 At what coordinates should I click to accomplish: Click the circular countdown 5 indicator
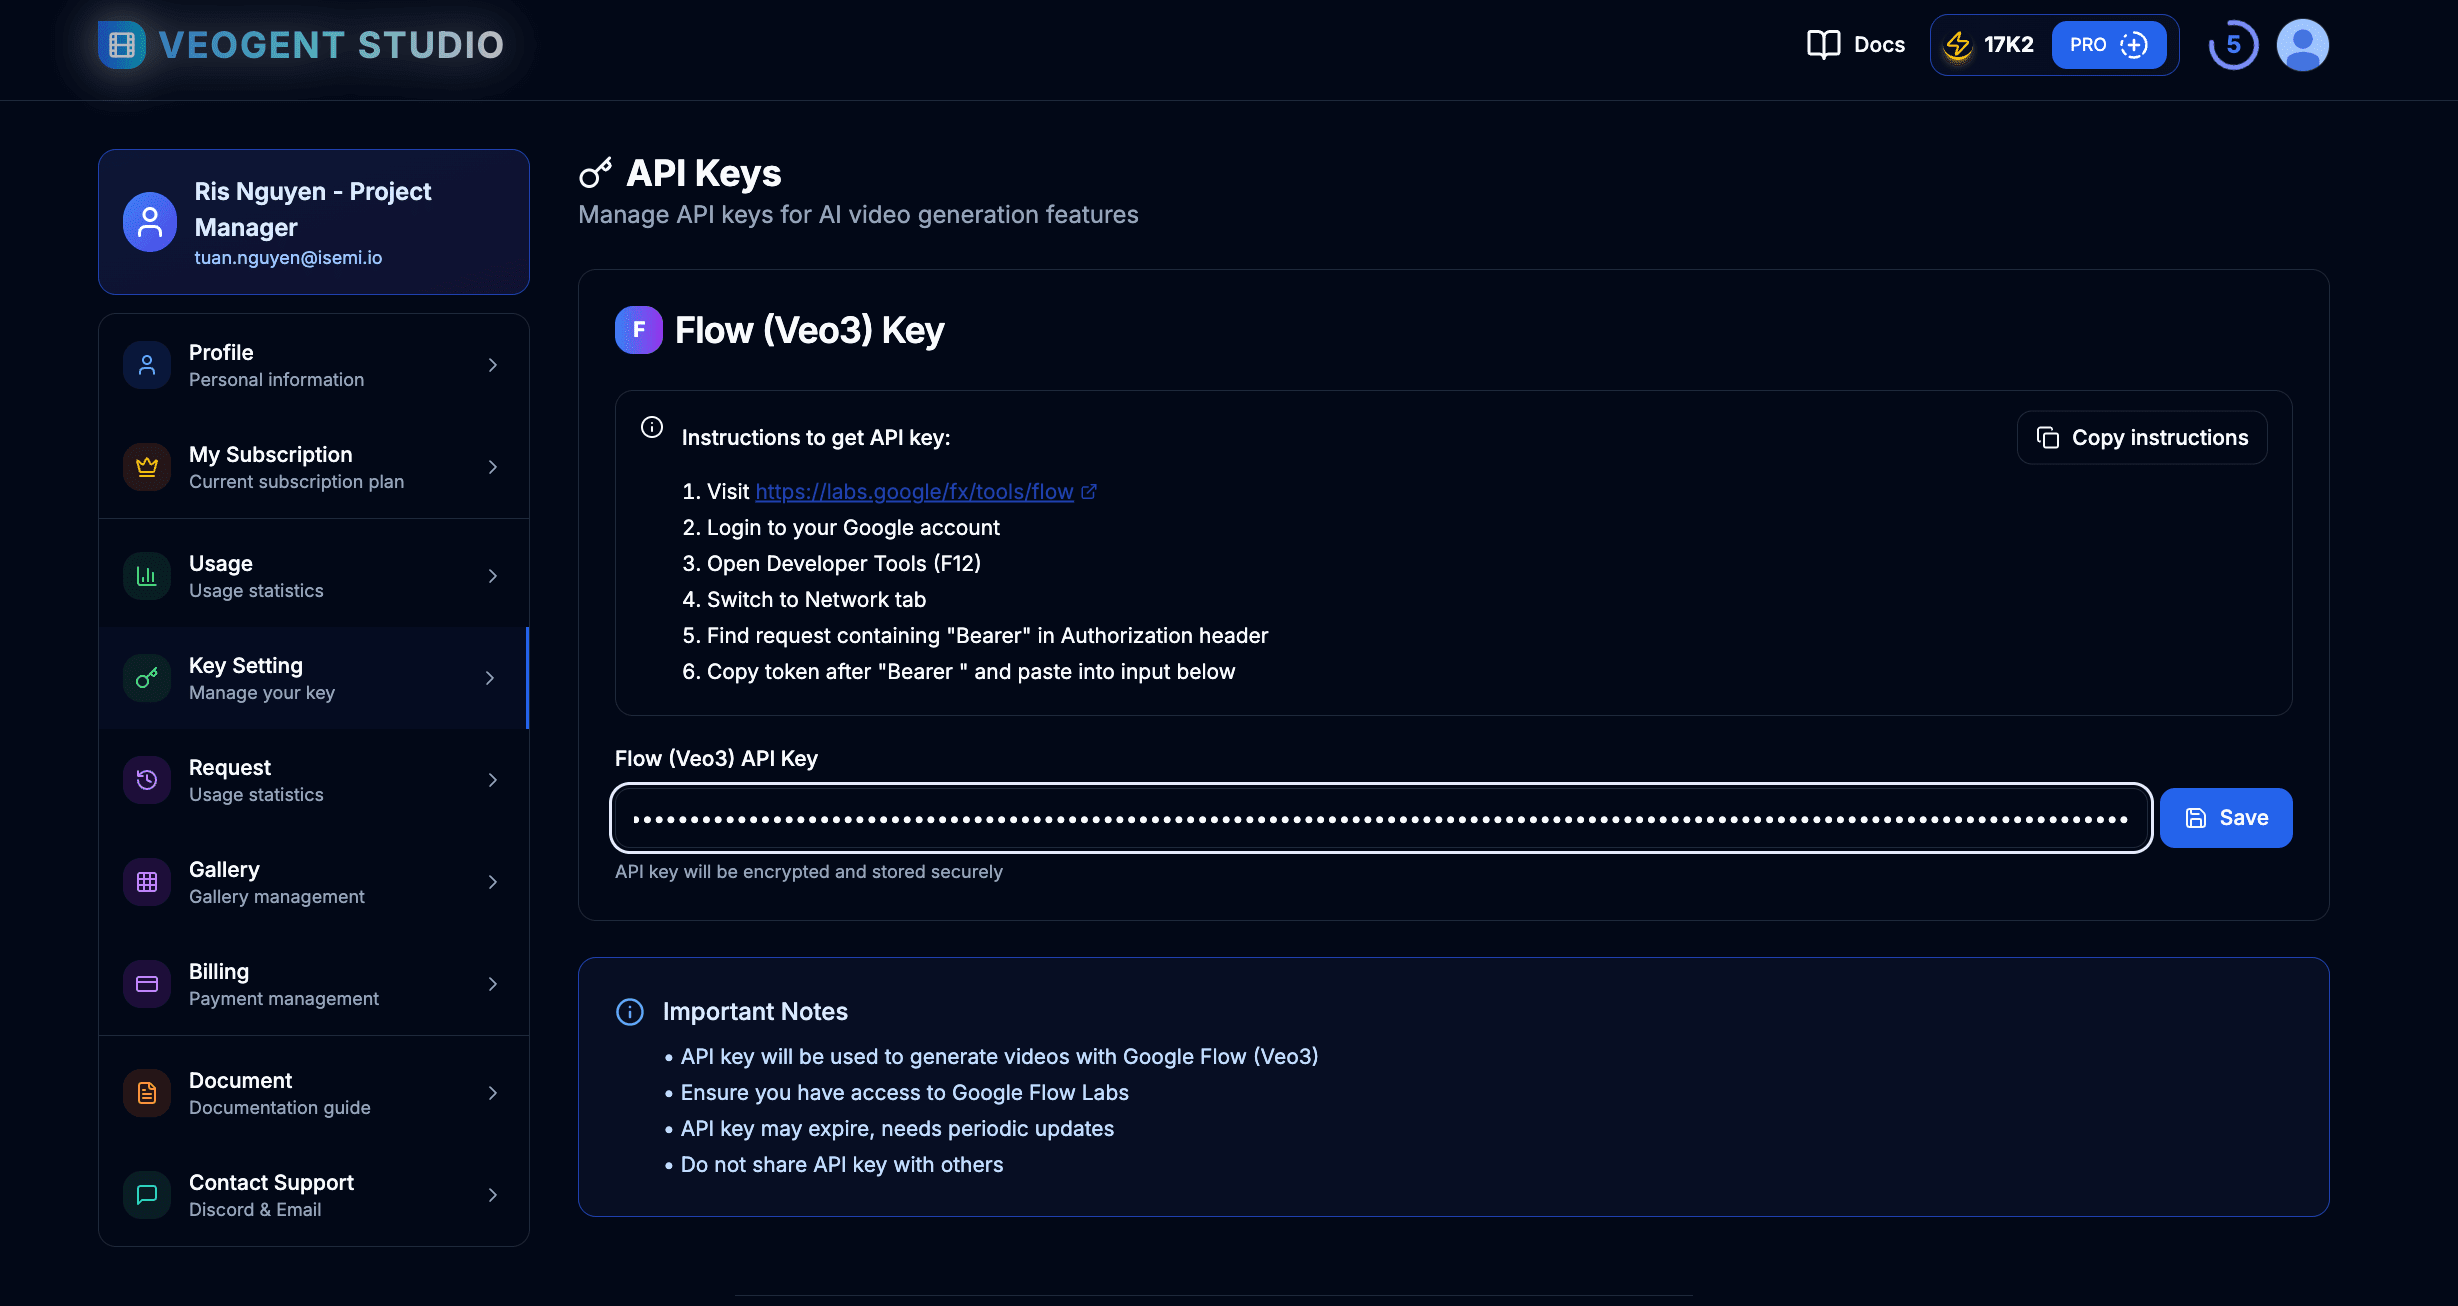click(x=2233, y=45)
